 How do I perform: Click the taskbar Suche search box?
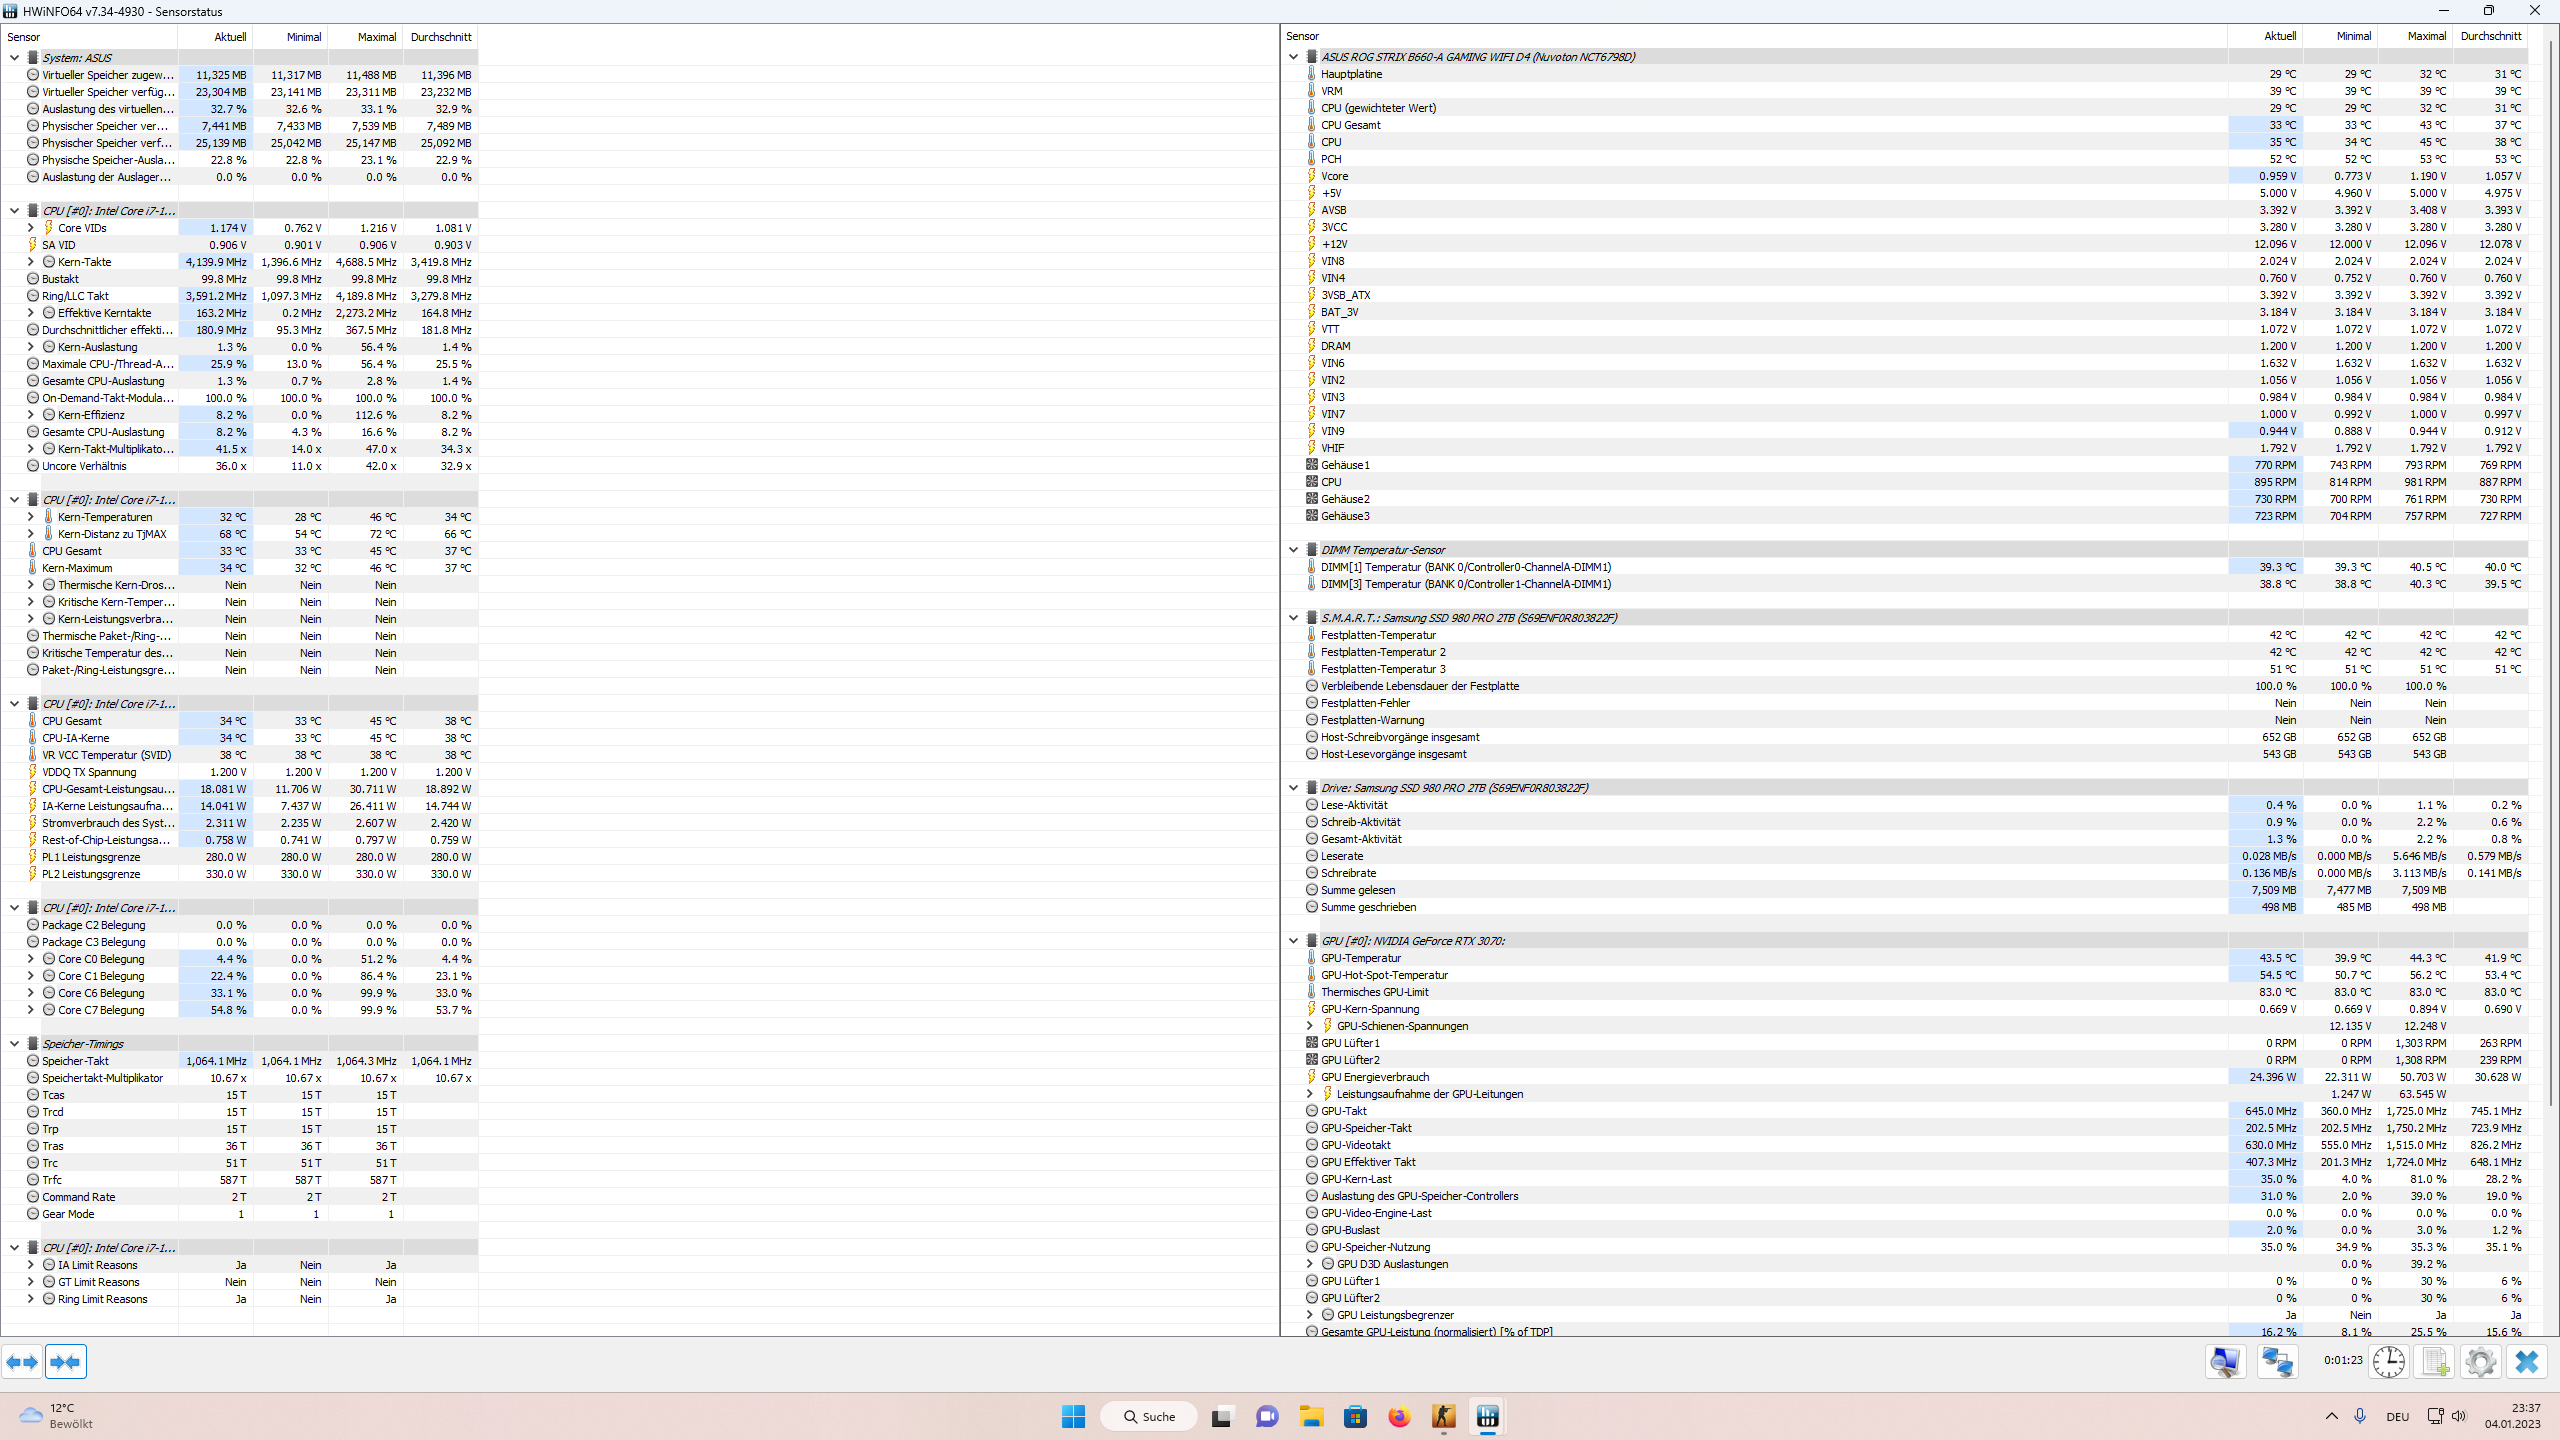(1148, 1417)
